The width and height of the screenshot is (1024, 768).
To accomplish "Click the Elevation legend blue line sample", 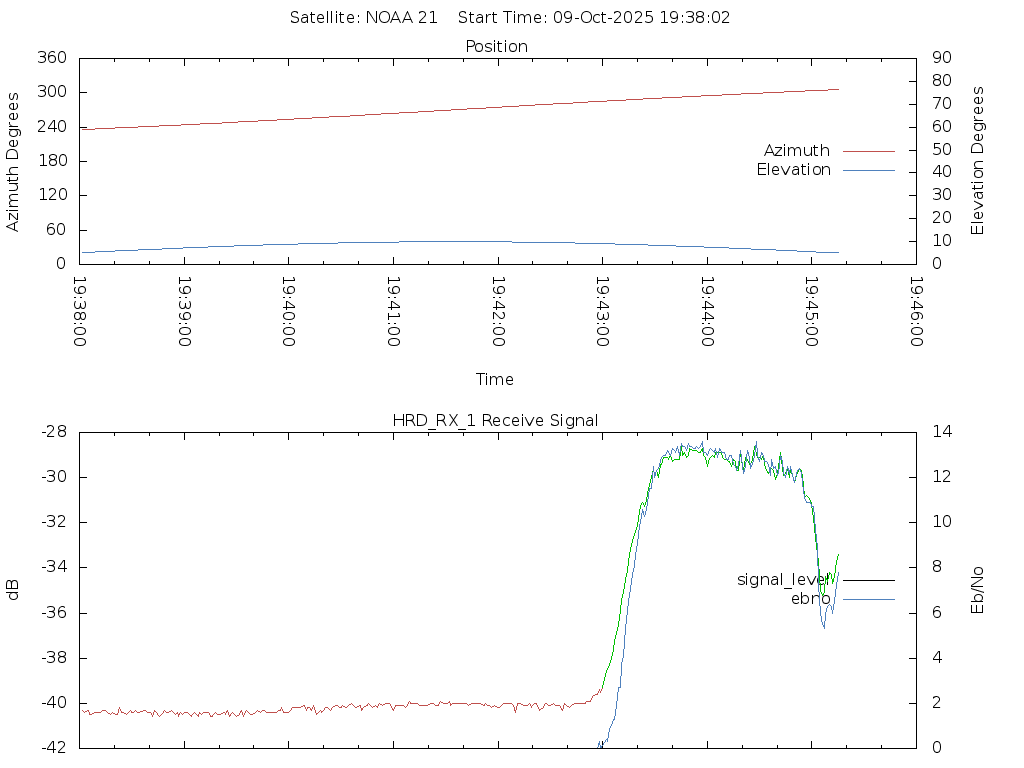I will (868, 170).
